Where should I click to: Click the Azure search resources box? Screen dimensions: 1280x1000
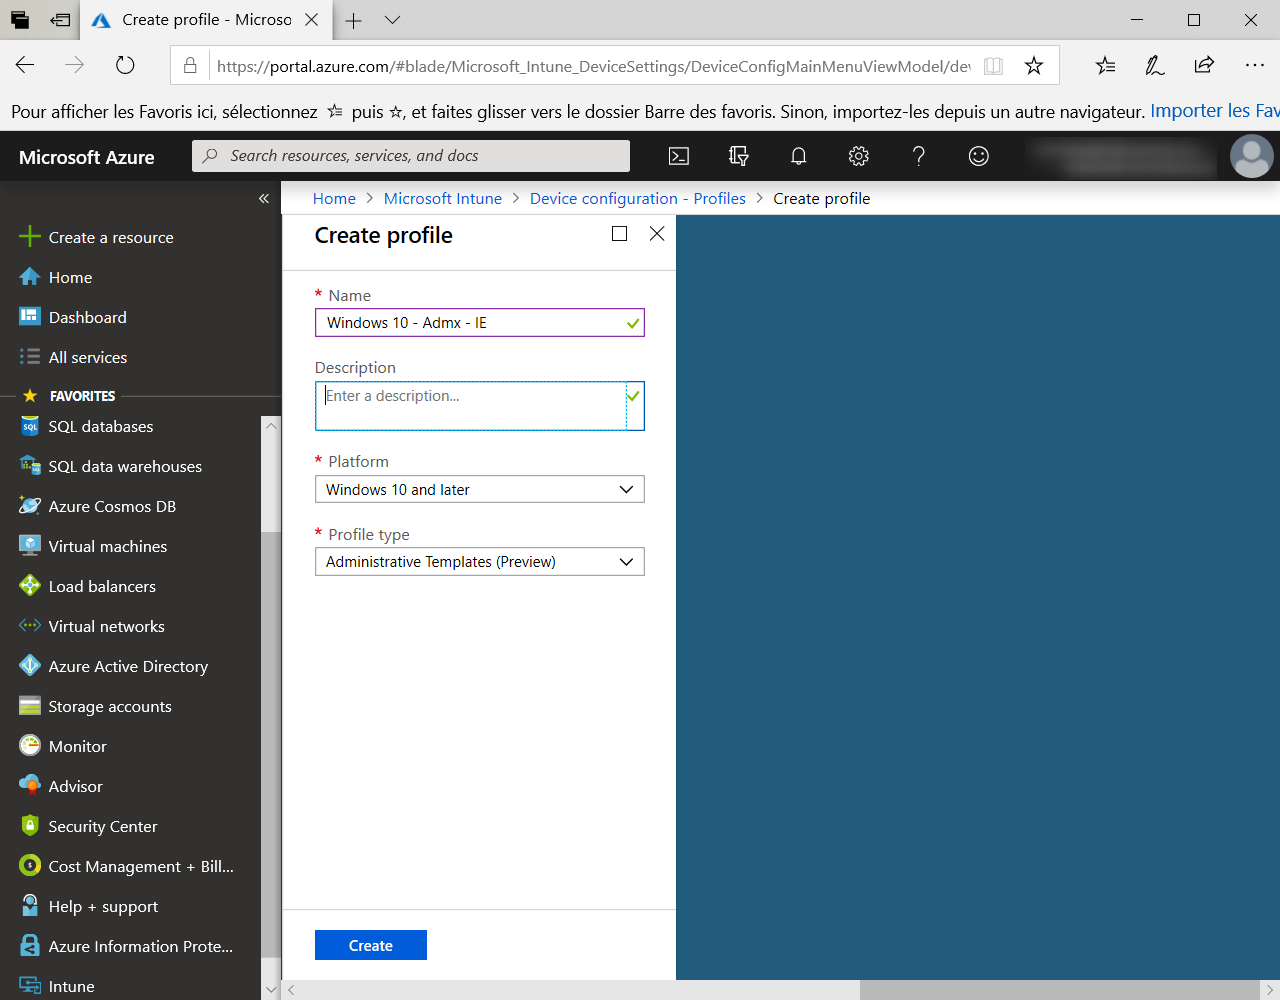coord(411,156)
